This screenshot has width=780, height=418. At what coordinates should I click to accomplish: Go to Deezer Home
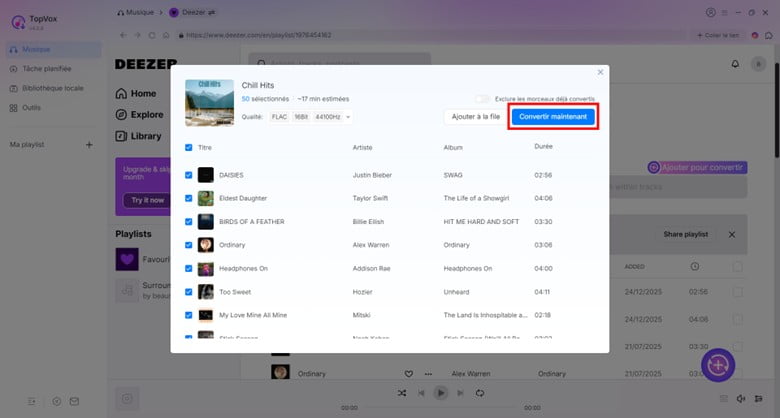click(x=136, y=94)
